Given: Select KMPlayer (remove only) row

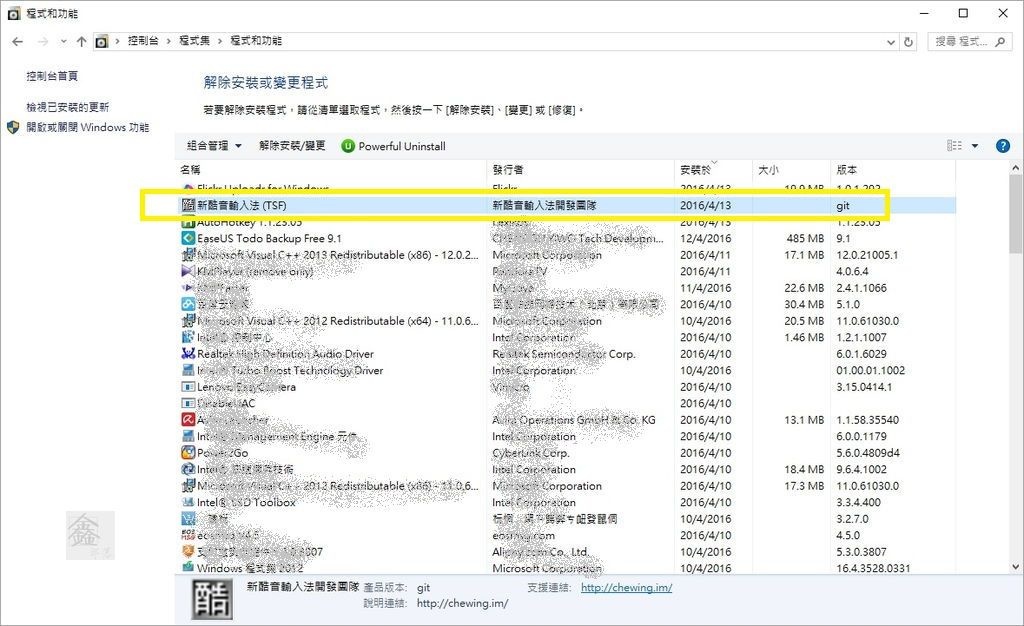Looking at the screenshot, I should (566, 271).
